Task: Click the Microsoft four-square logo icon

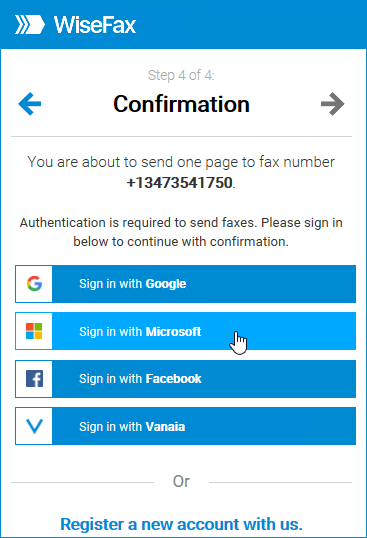Action: click(x=34, y=331)
